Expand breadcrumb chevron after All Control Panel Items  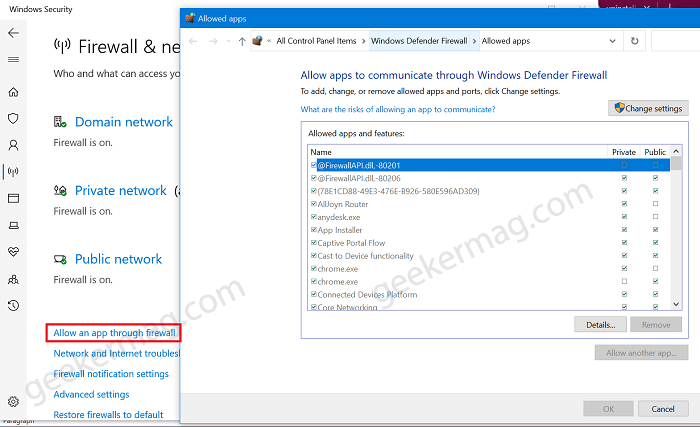point(363,41)
